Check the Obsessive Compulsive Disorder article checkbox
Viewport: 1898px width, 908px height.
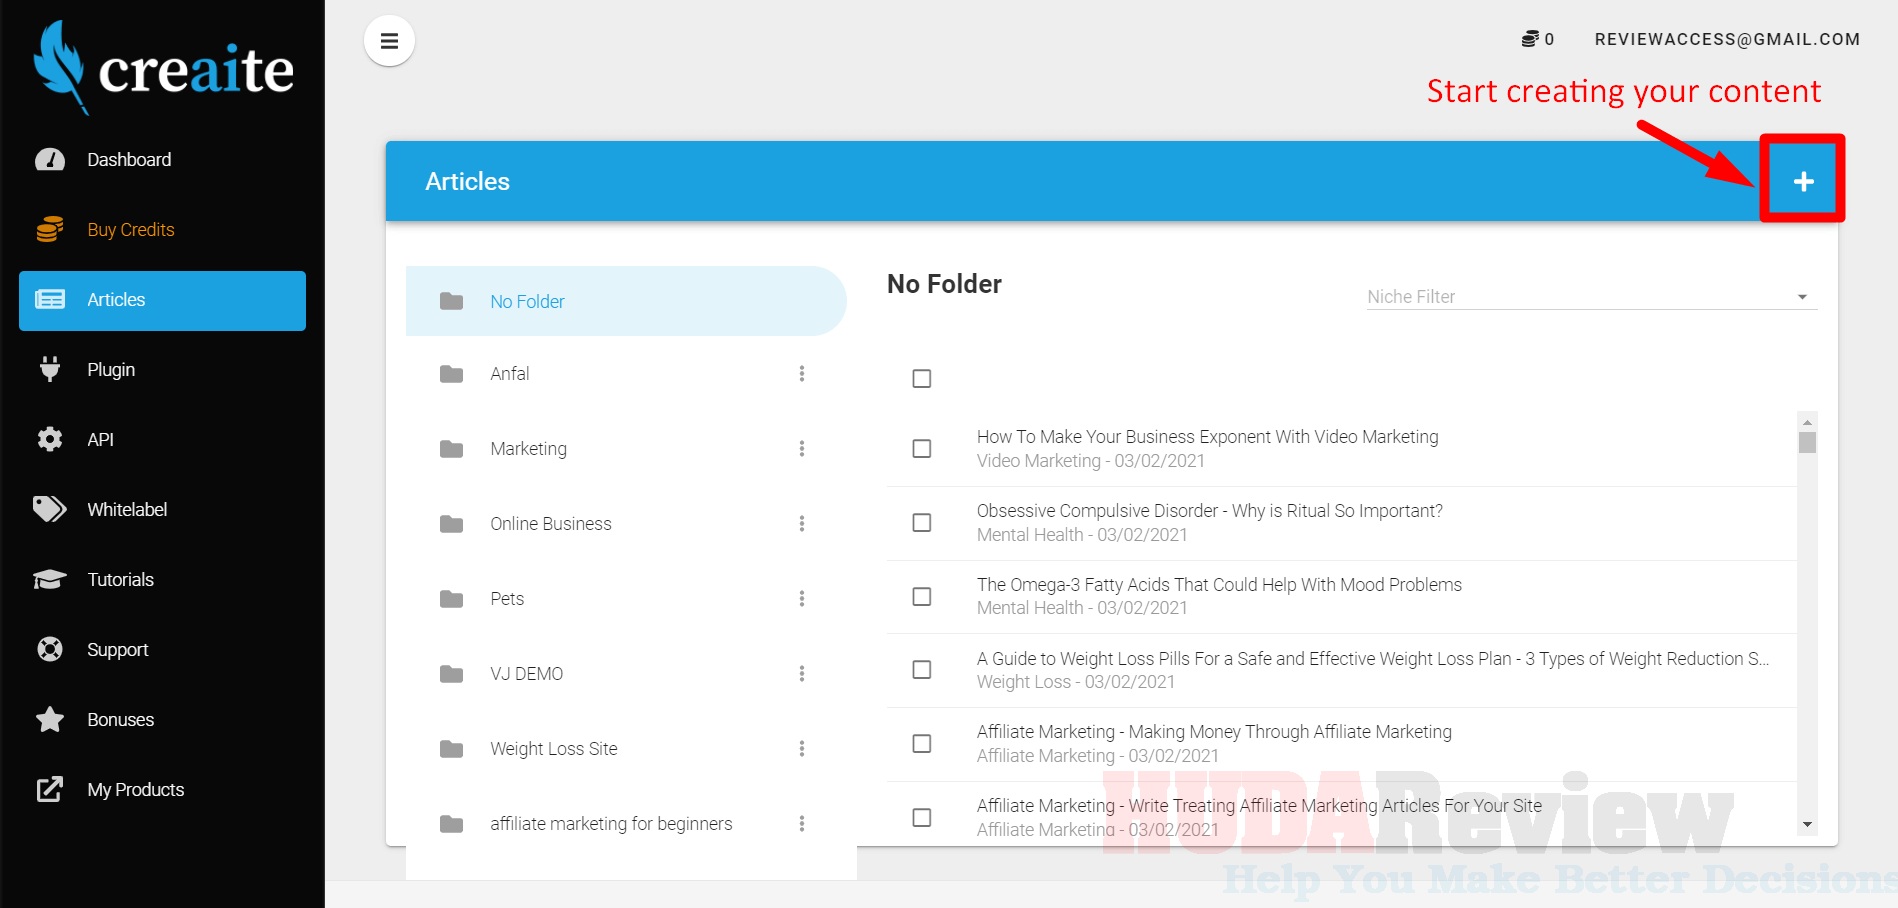point(922,523)
